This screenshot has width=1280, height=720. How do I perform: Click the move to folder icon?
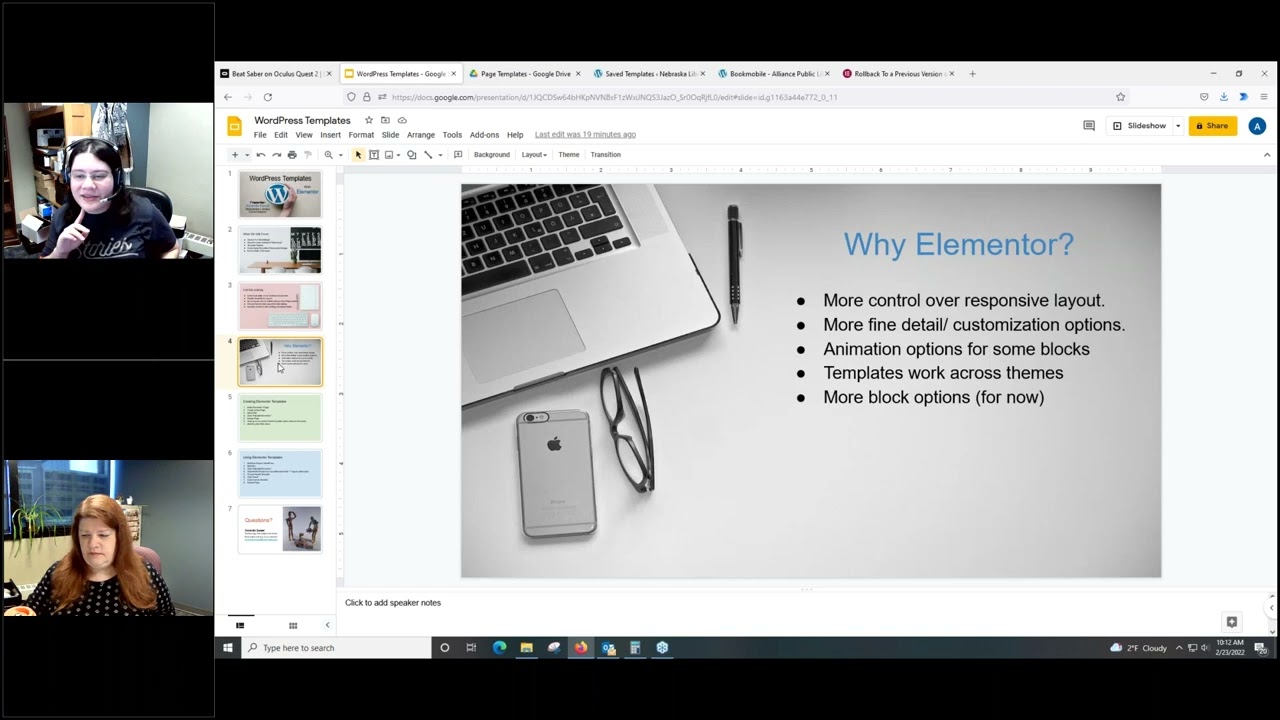click(x=385, y=120)
